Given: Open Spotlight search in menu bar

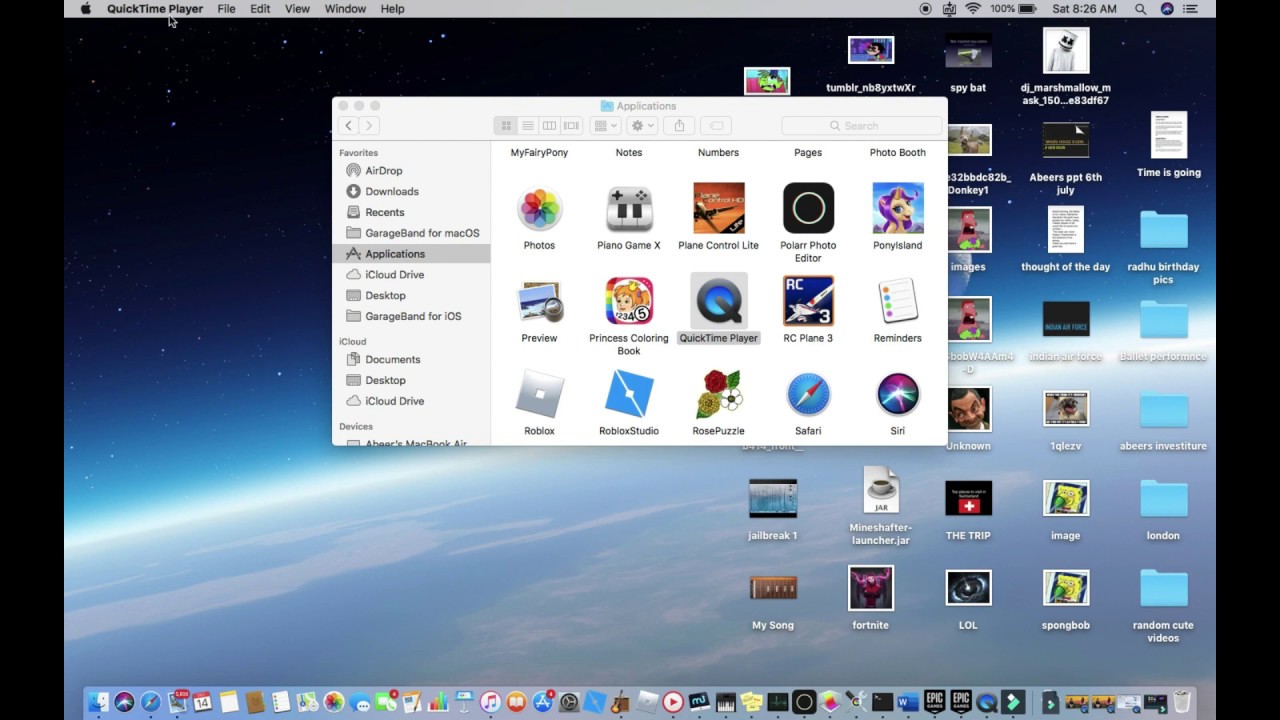Looking at the screenshot, I should 1140,9.
